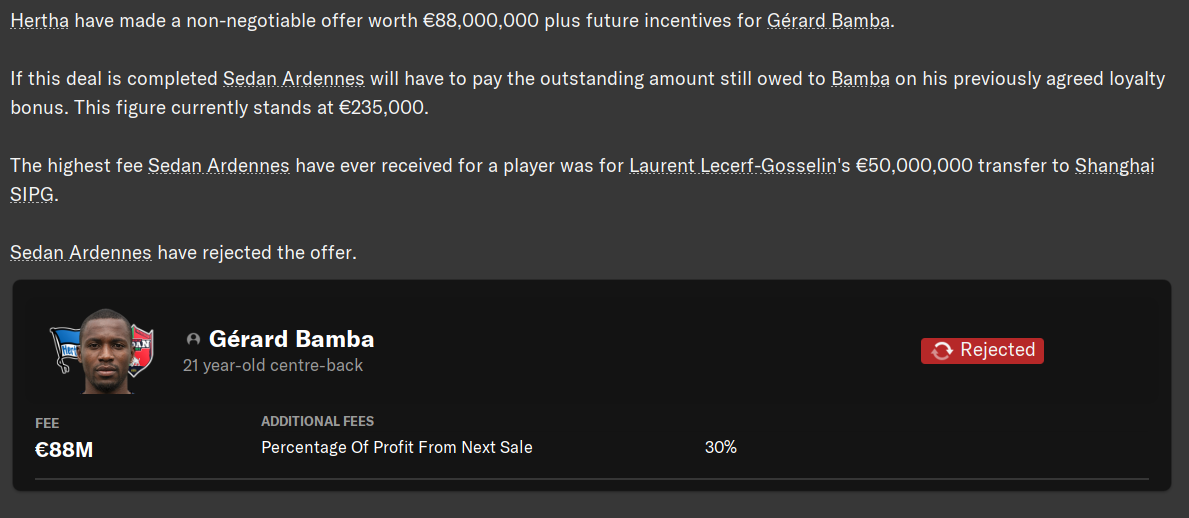Open the Laurent Lecerf-Gosselin player link
This screenshot has width=1189, height=518.
pyautogui.click(x=732, y=166)
